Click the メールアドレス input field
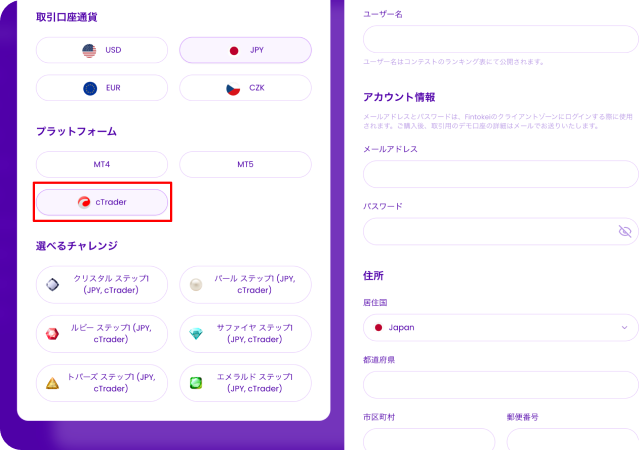This screenshot has height=450, width=642. [x=500, y=174]
